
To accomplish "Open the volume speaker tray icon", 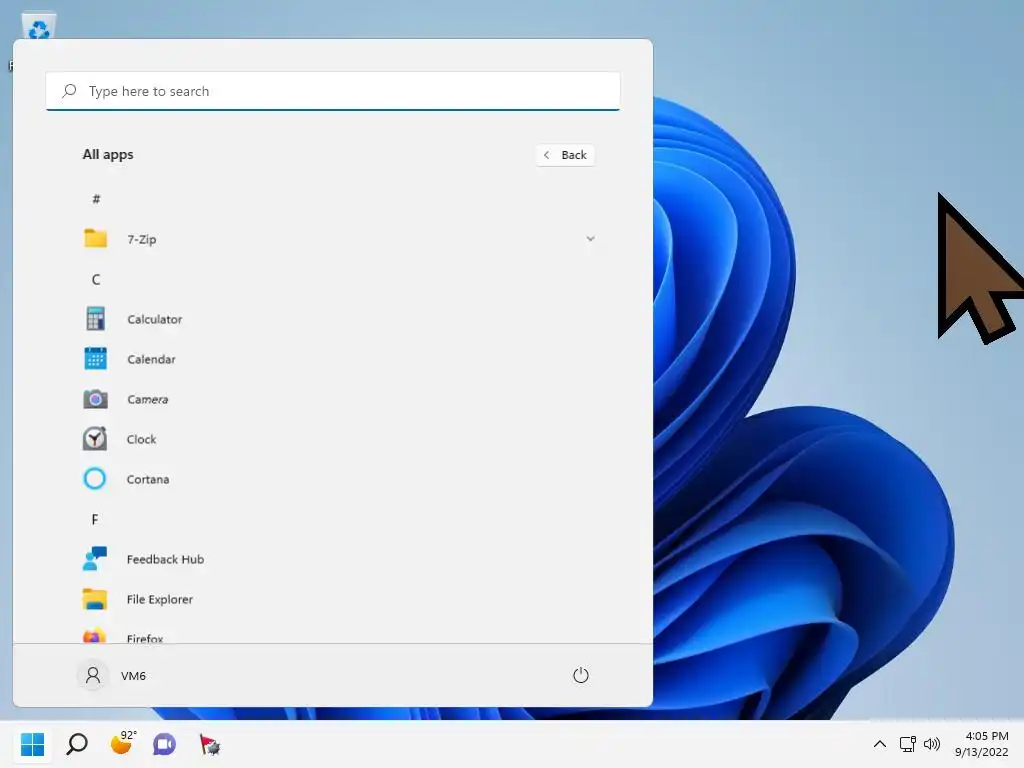I will coord(931,744).
